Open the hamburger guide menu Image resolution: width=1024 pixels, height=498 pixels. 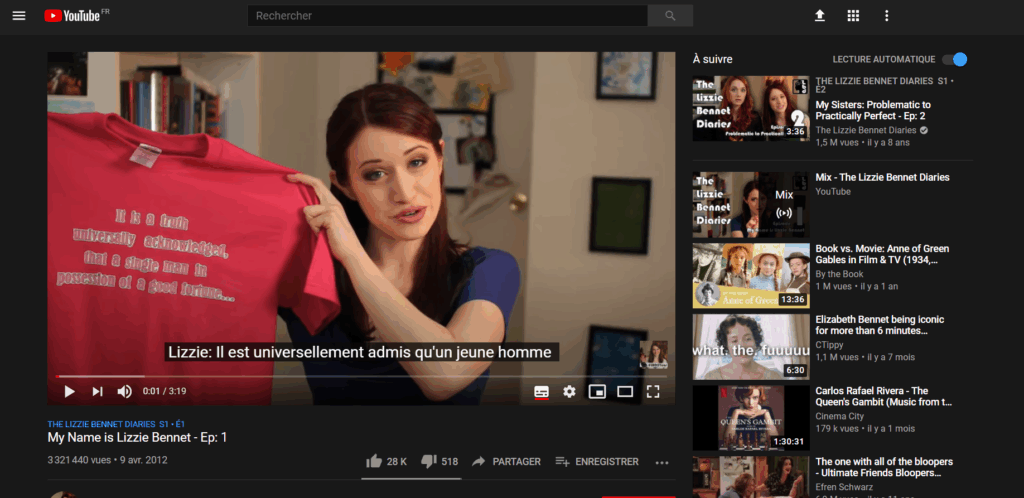[x=19, y=16]
